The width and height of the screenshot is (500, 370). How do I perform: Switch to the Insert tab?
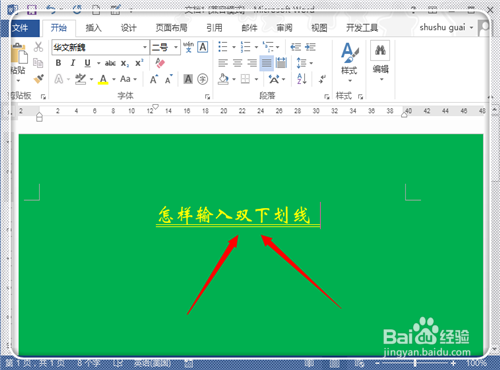tap(93, 28)
